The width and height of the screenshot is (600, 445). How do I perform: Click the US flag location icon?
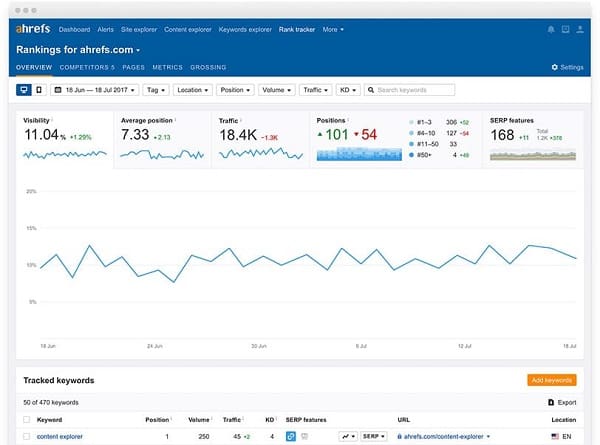[x=555, y=437]
